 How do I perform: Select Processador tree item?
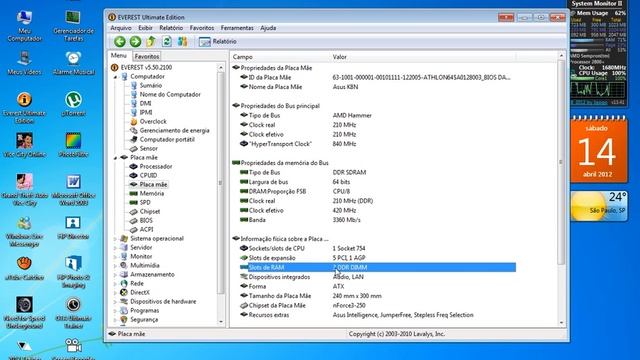[x=156, y=166]
